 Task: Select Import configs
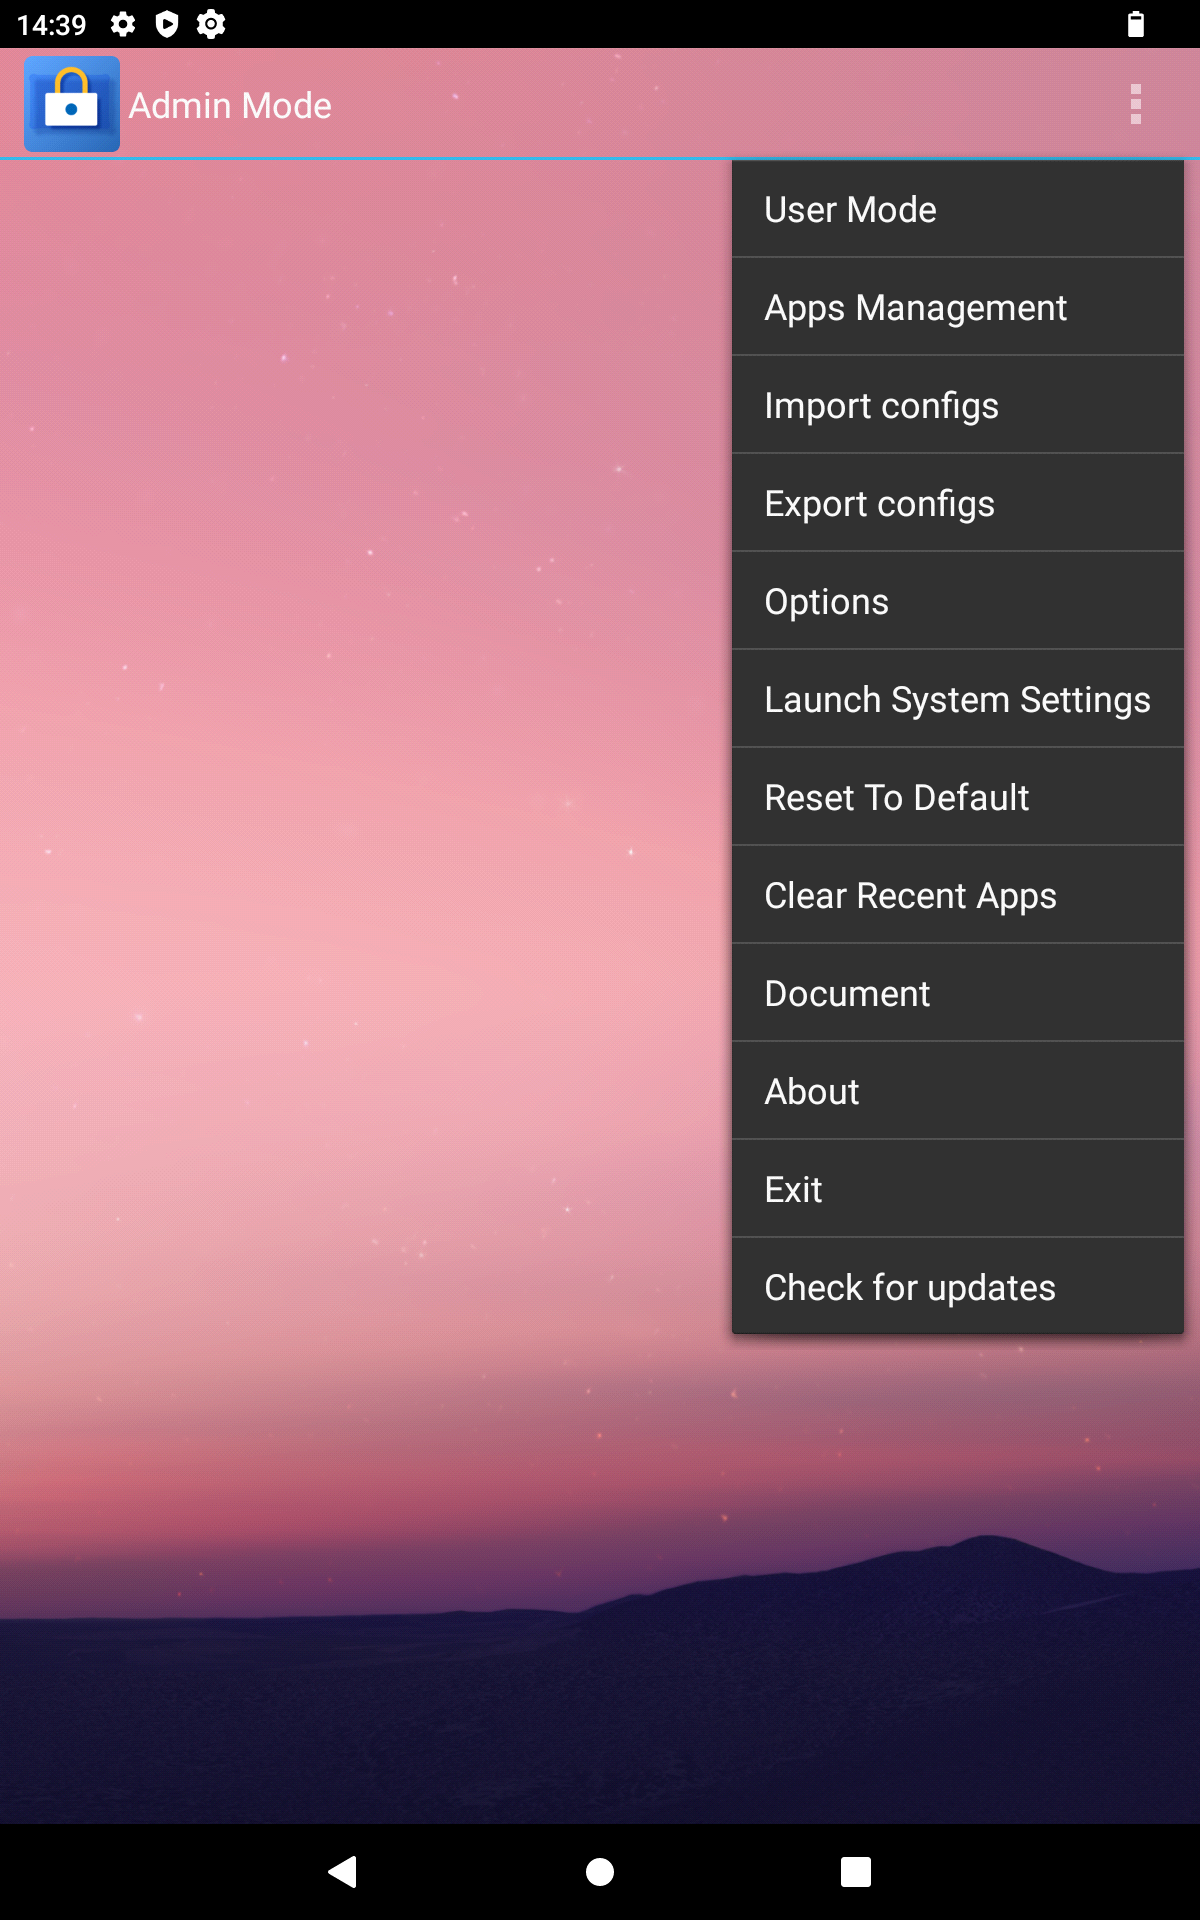[x=957, y=406]
